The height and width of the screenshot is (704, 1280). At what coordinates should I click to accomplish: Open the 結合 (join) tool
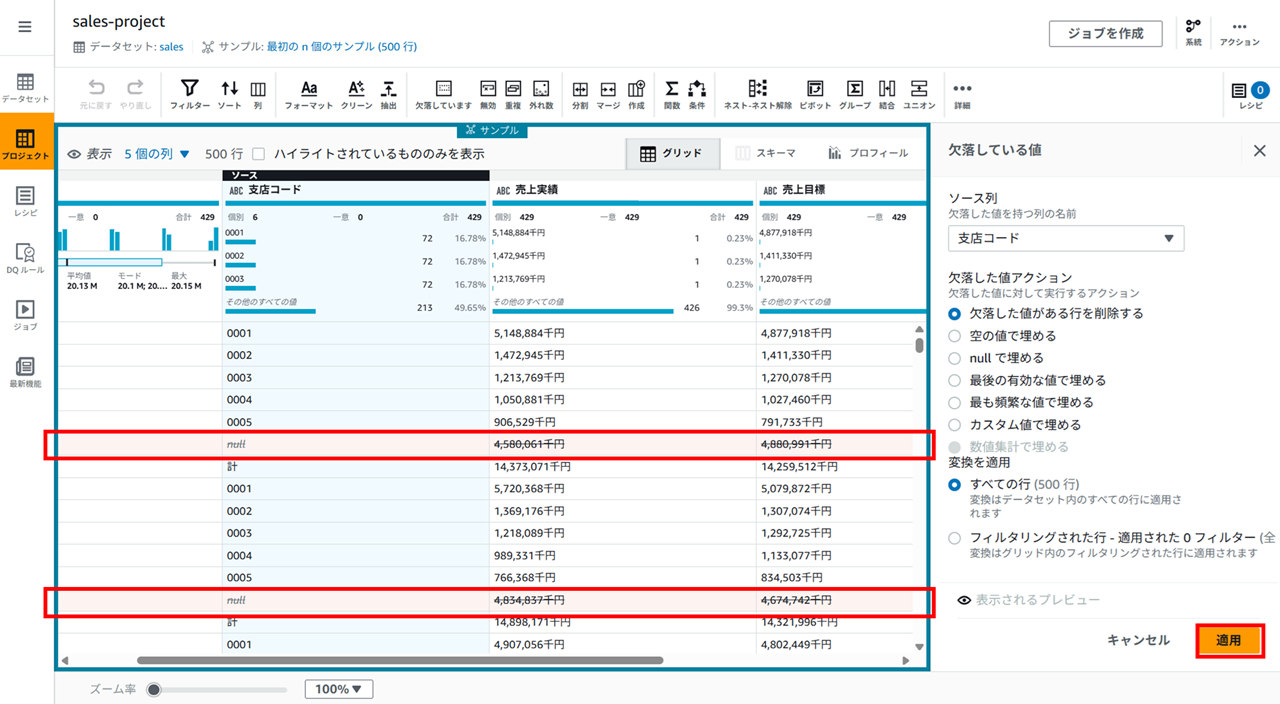tap(887, 94)
